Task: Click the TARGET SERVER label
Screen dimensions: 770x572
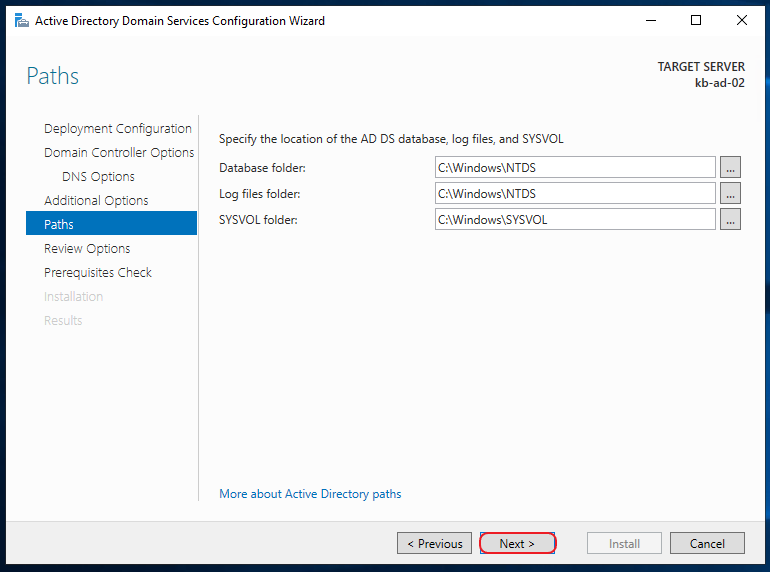Action: (x=701, y=67)
